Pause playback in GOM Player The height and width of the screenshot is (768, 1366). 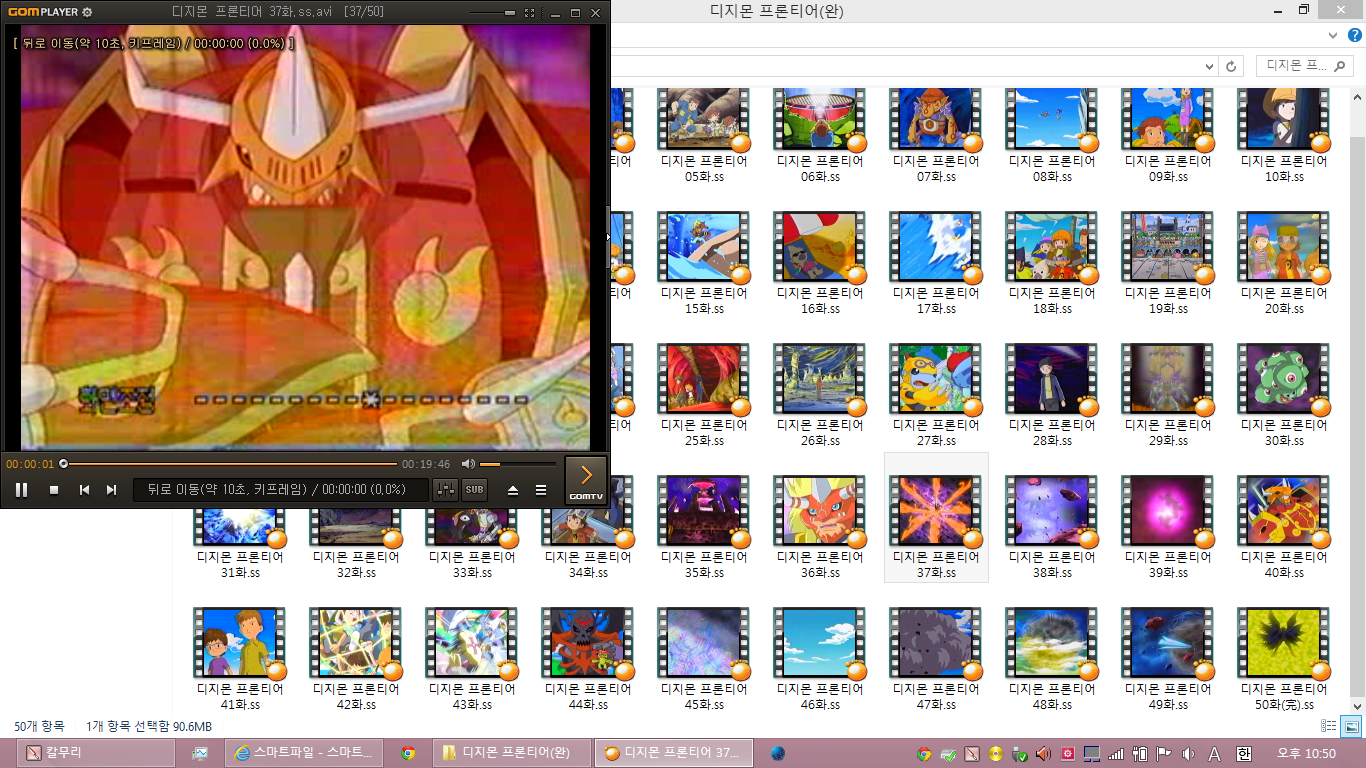coord(21,490)
